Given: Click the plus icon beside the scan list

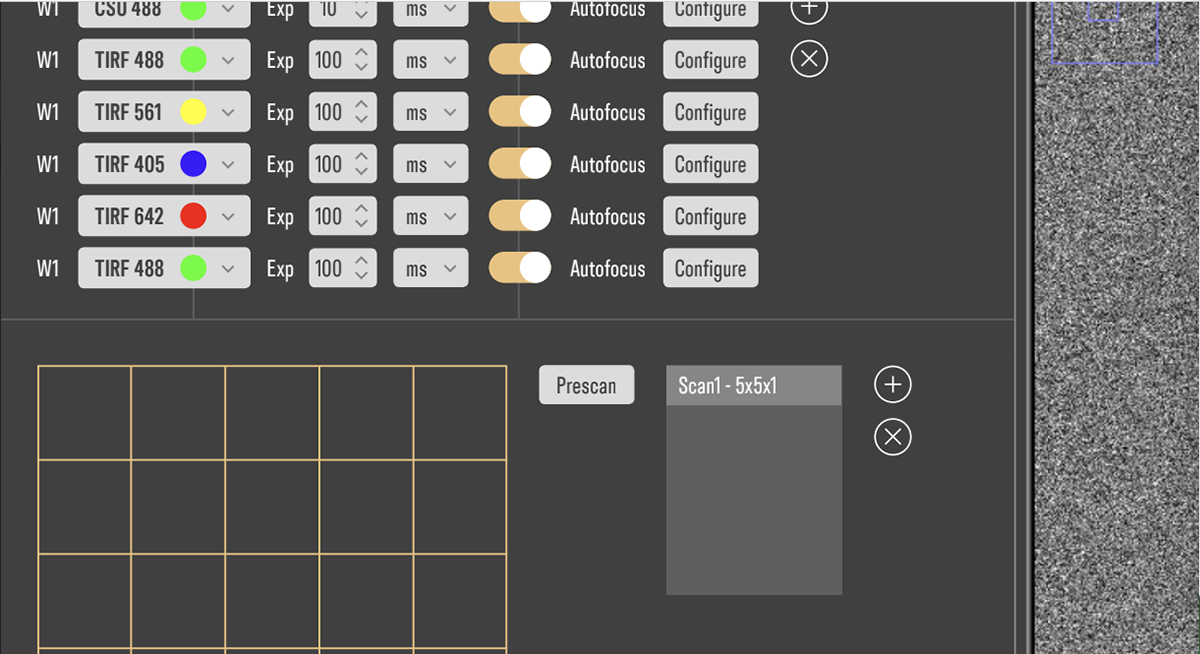Looking at the screenshot, I should 893,384.
